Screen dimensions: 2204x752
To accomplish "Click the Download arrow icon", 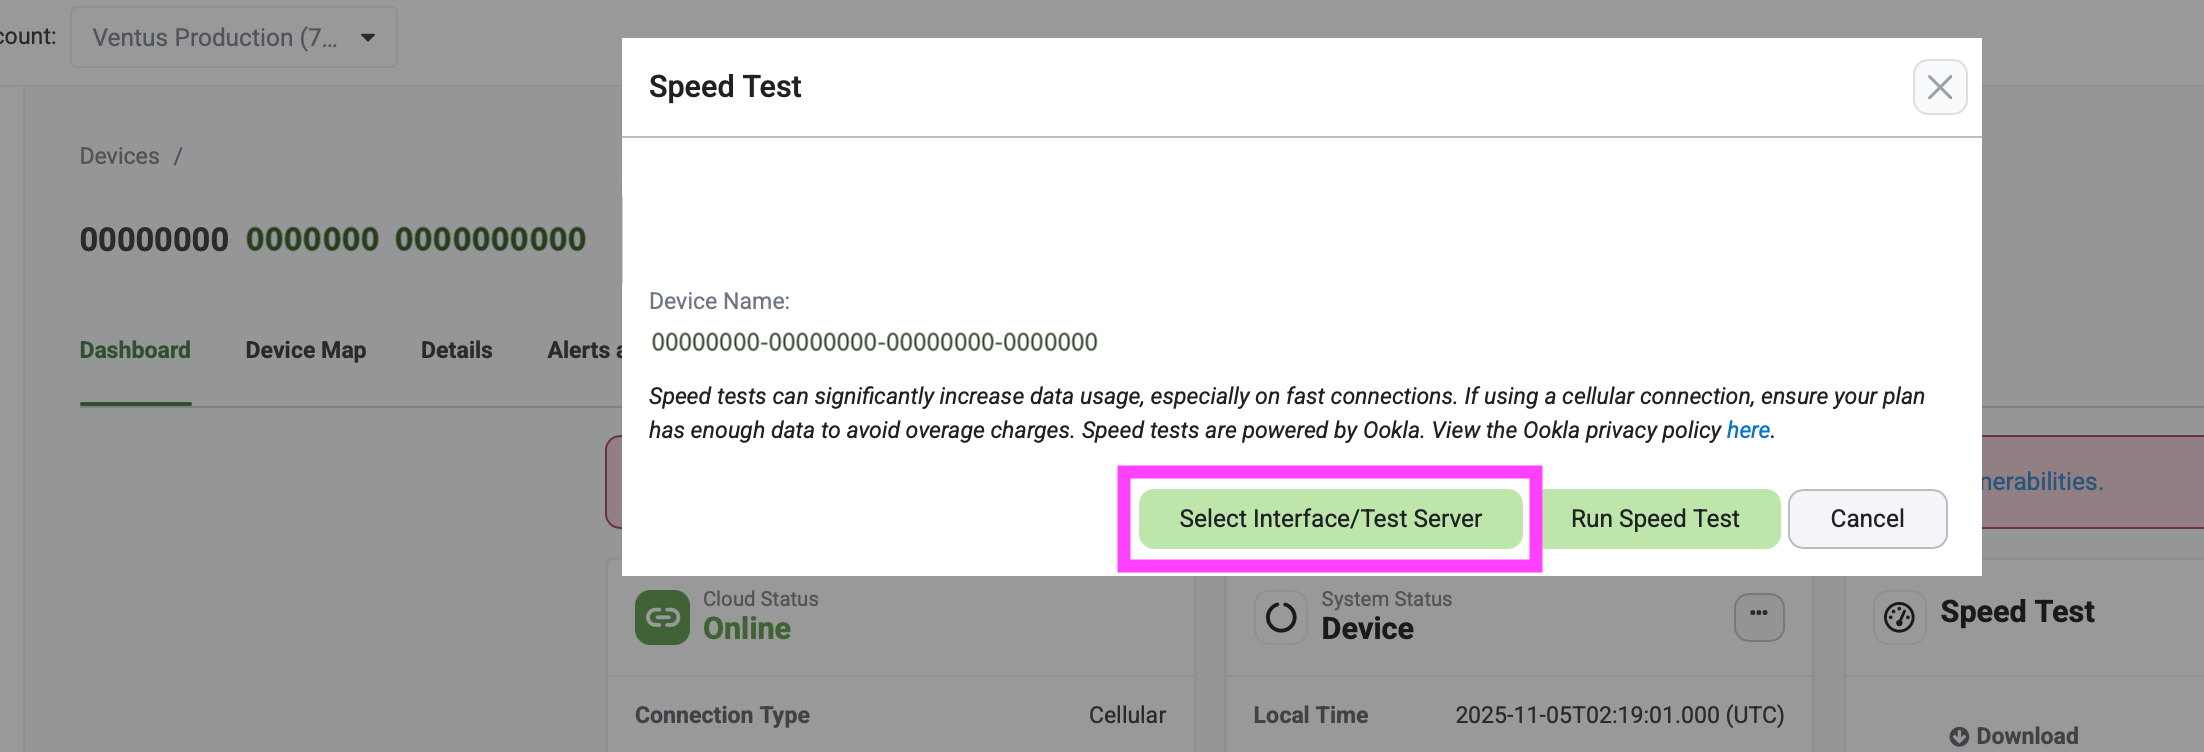I will [x=1959, y=737].
